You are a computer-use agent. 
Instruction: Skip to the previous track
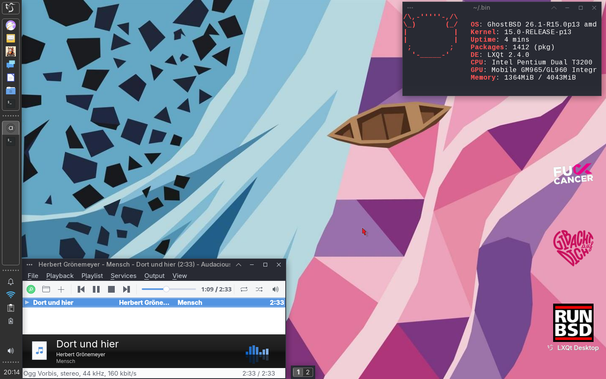(81, 289)
